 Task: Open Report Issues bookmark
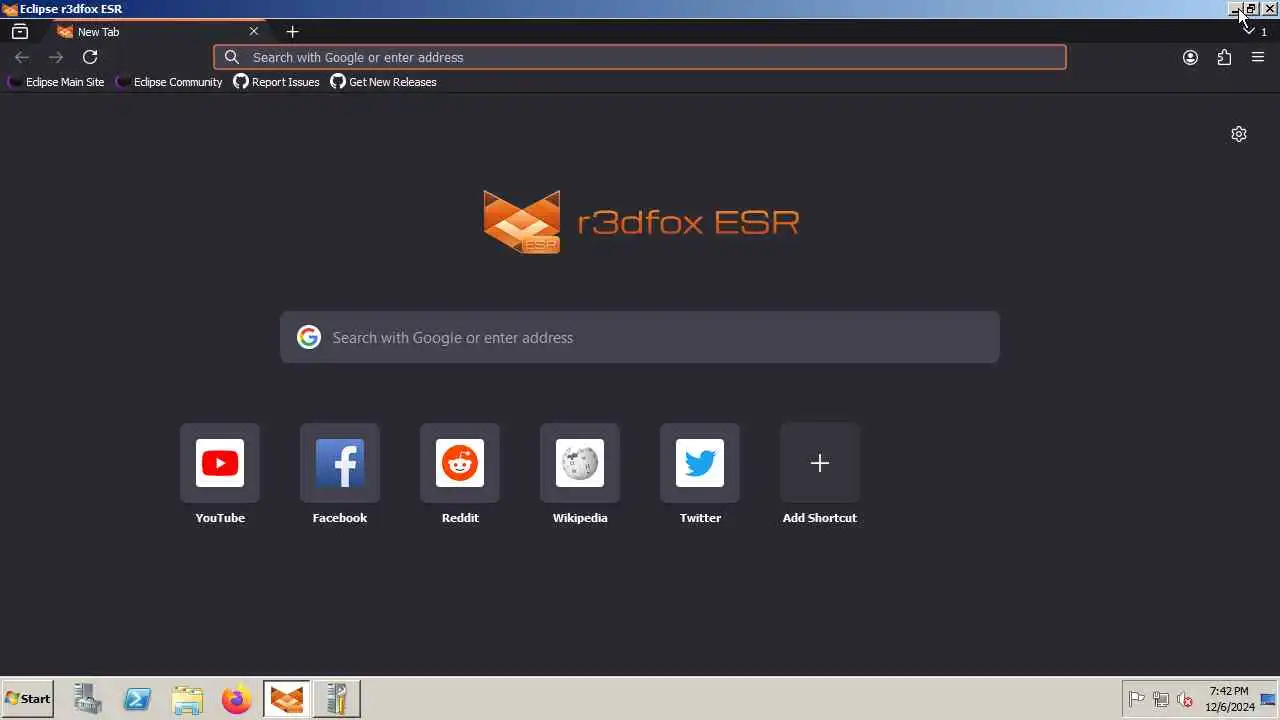point(277,82)
